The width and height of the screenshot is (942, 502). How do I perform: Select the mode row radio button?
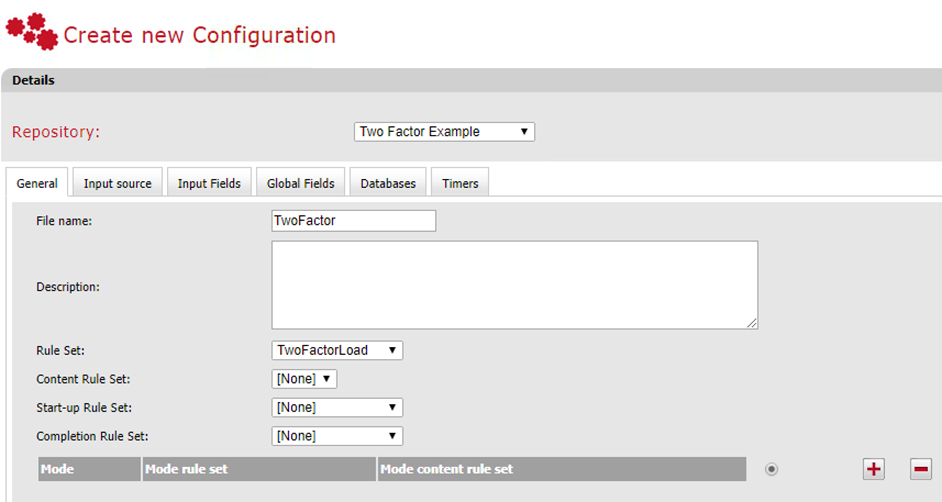tap(771, 468)
